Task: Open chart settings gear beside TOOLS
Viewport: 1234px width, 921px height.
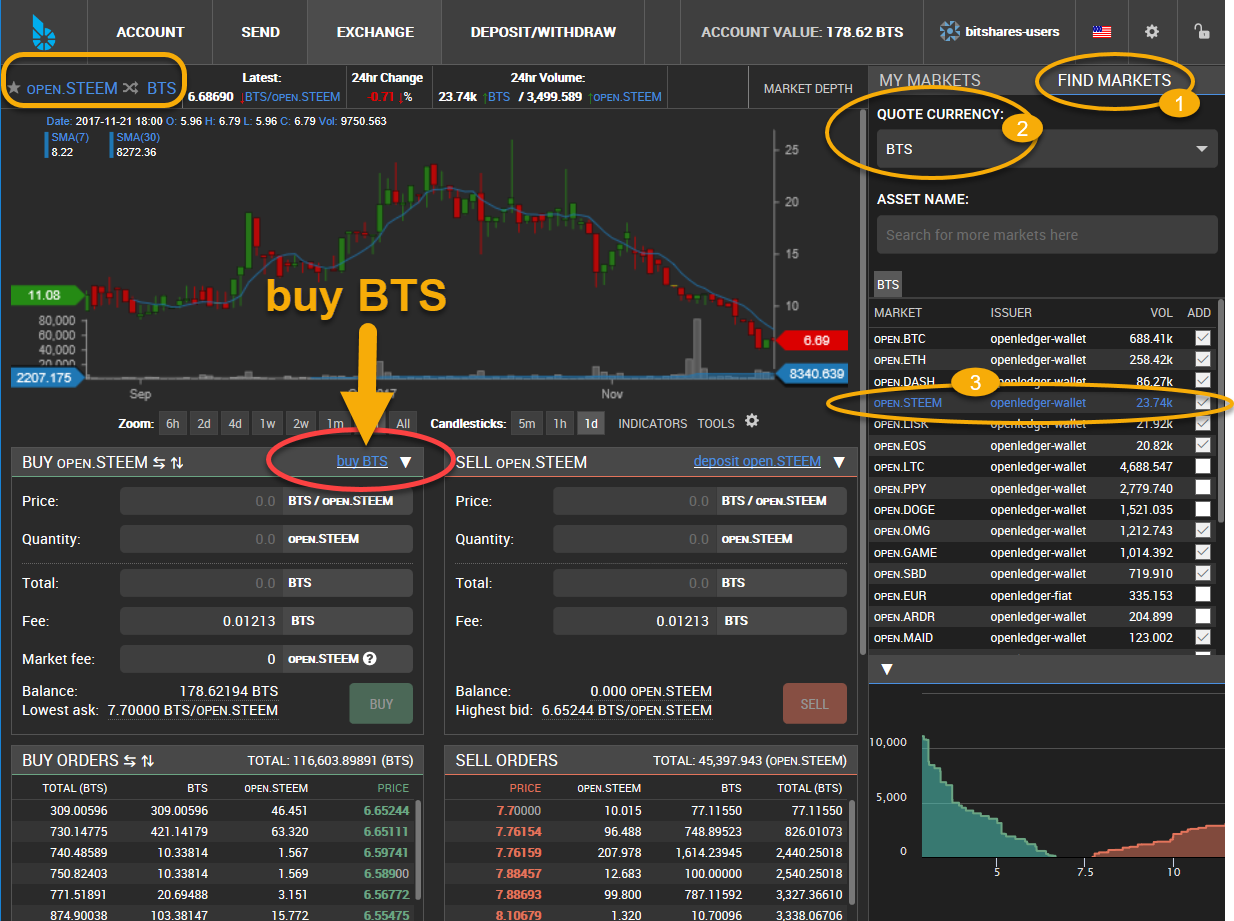Action: (x=752, y=421)
